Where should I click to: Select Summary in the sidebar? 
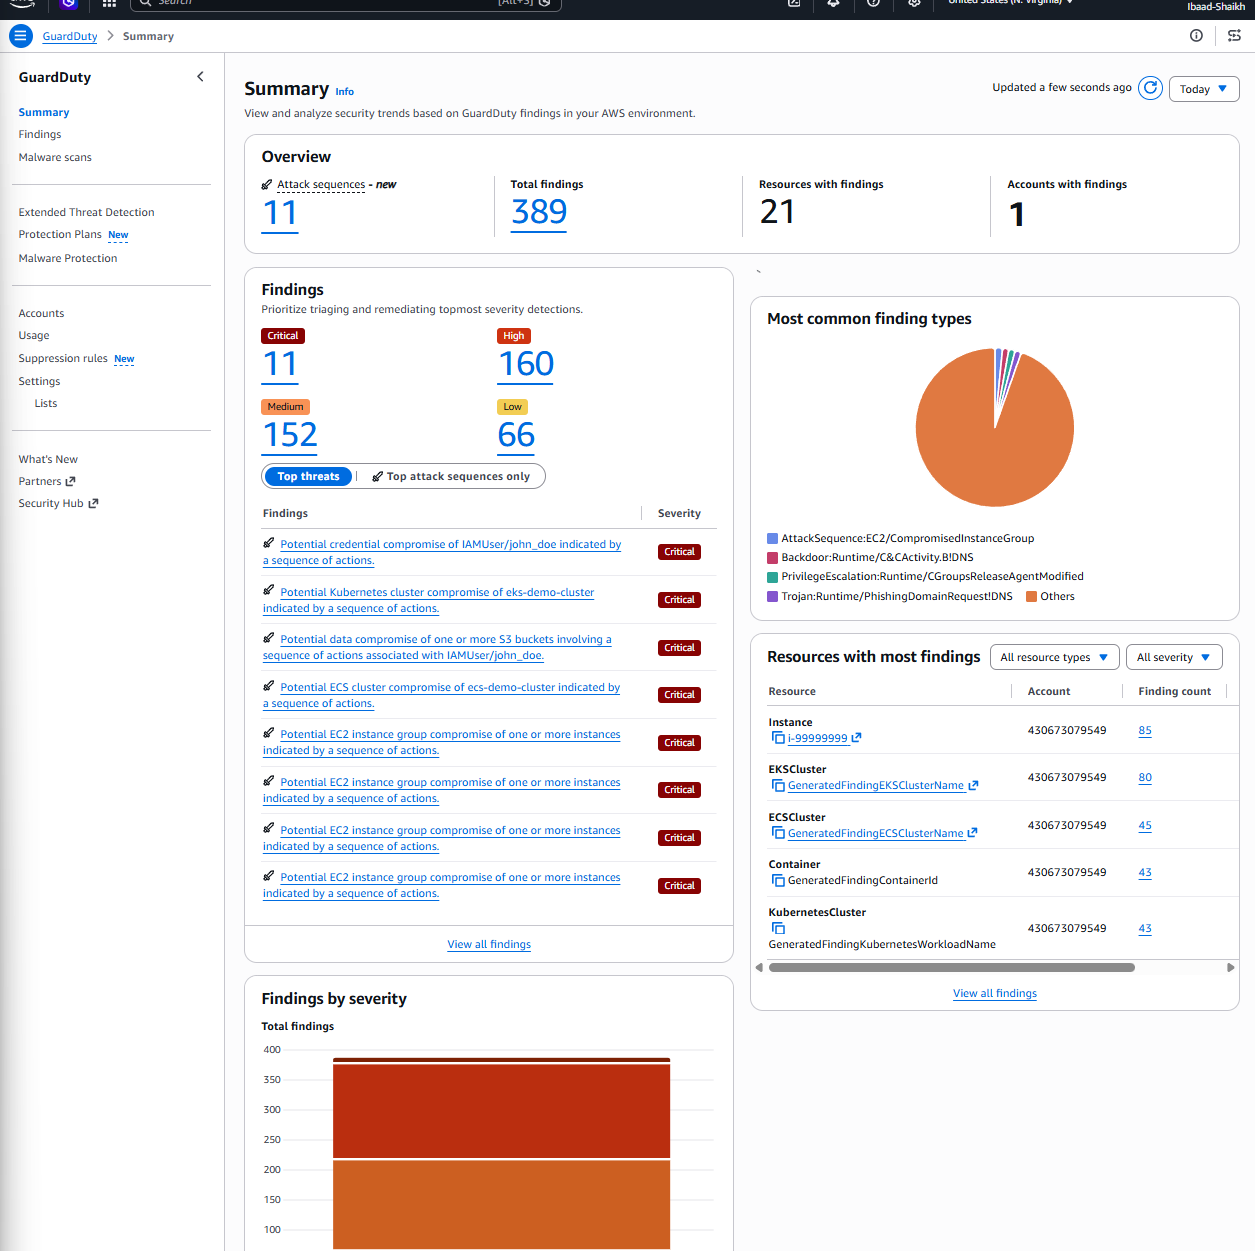pos(44,112)
